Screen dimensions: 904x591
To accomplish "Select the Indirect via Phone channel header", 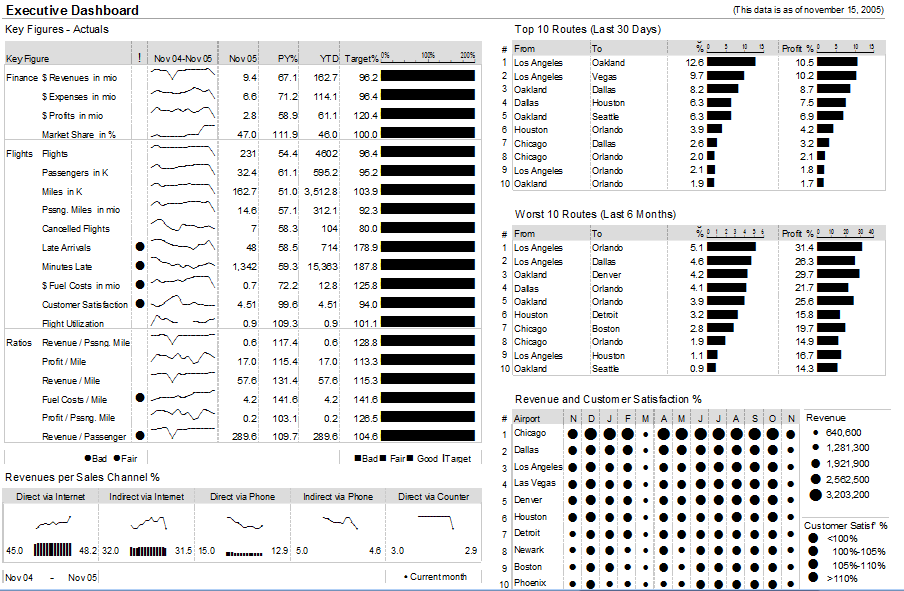I will (338, 496).
